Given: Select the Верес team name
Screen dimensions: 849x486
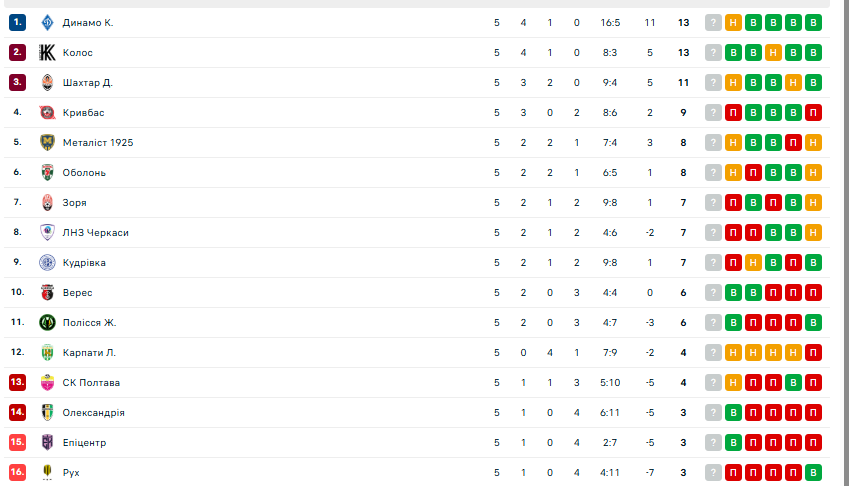Looking at the screenshot, I should tap(77, 293).
